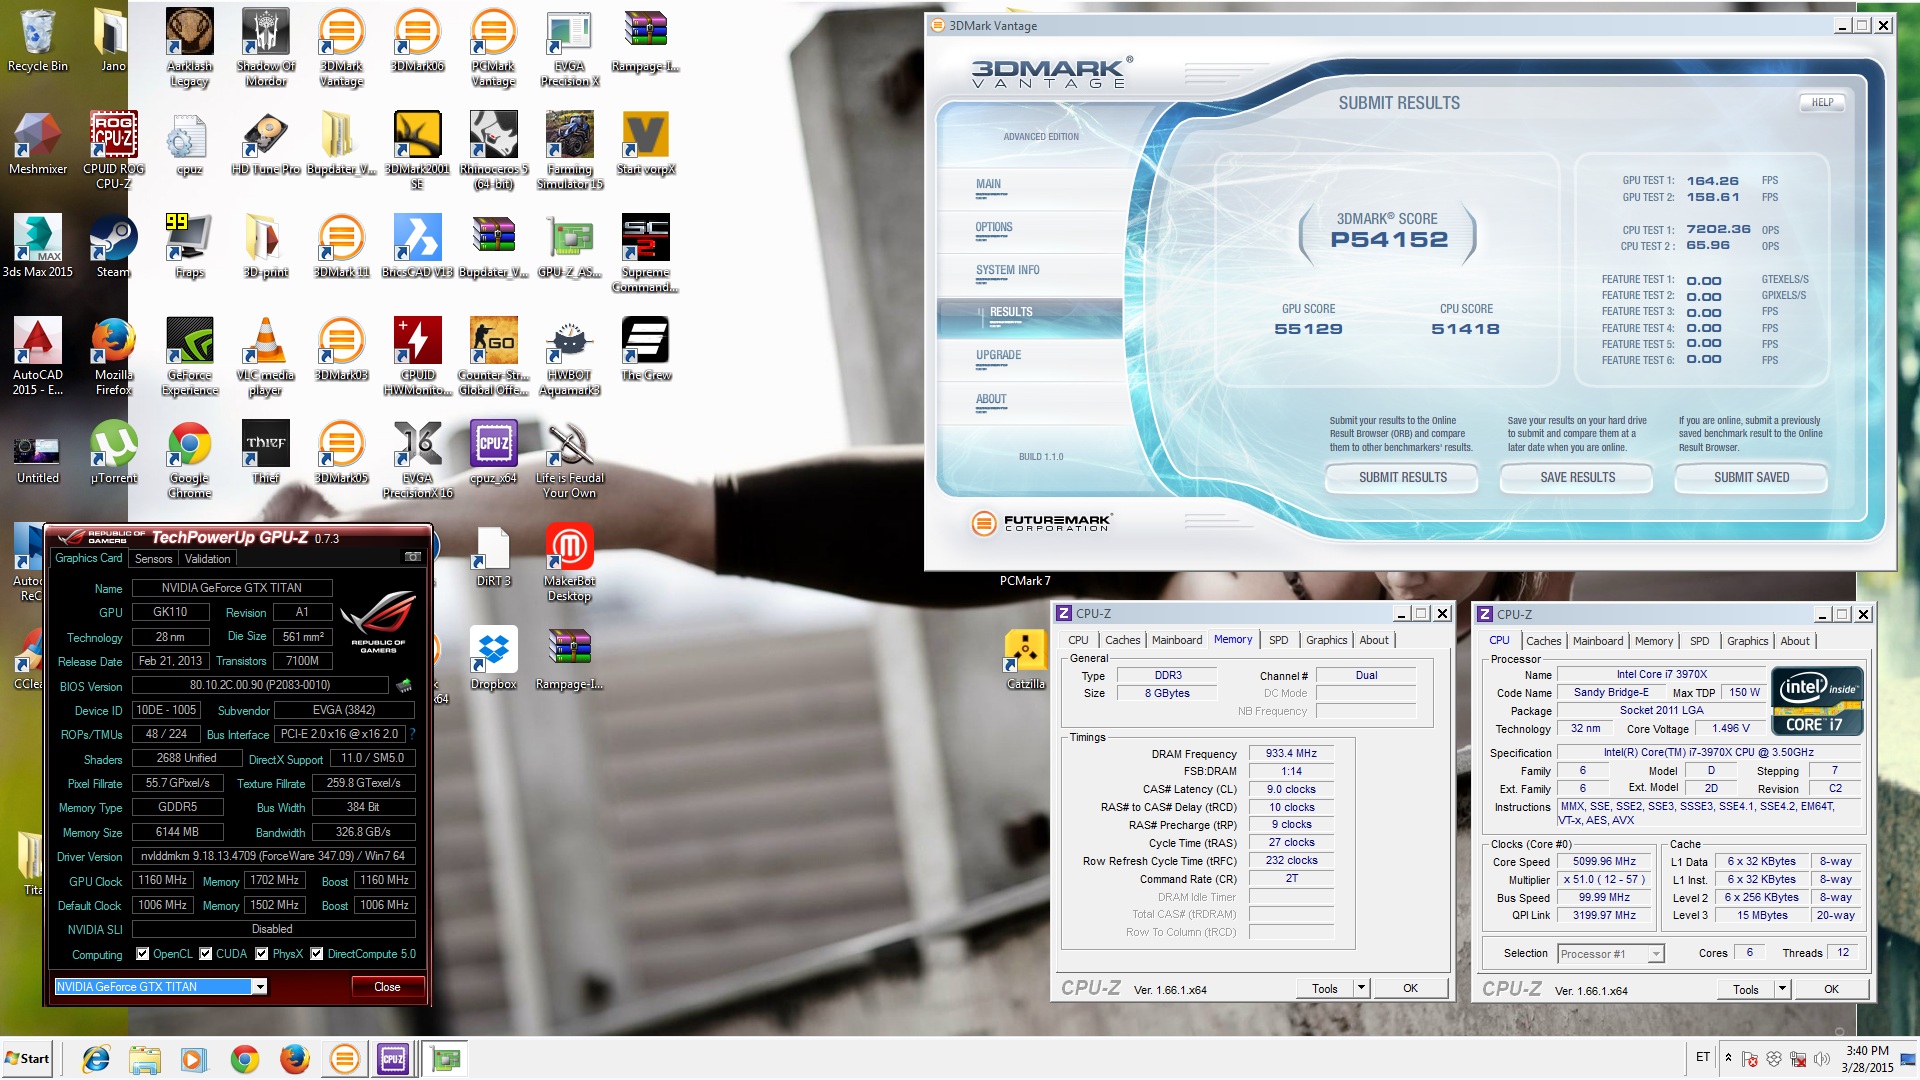Image resolution: width=1920 pixels, height=1080 pixels.
Task: Open The Crew desktop shortcut
Action: [x=645, y=349]
